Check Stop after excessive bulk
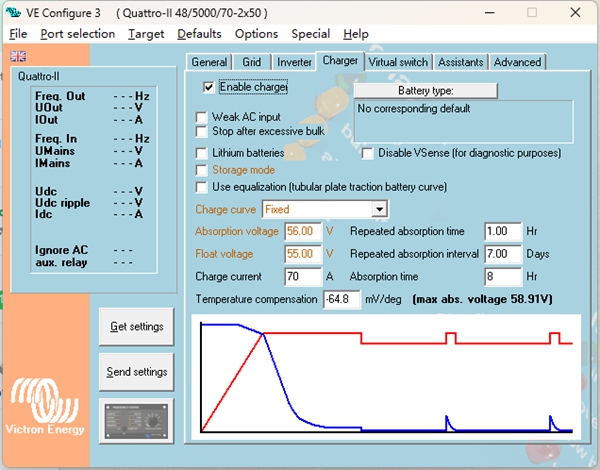The height and width of the screenshot is (470, 600). click(201, 132)
